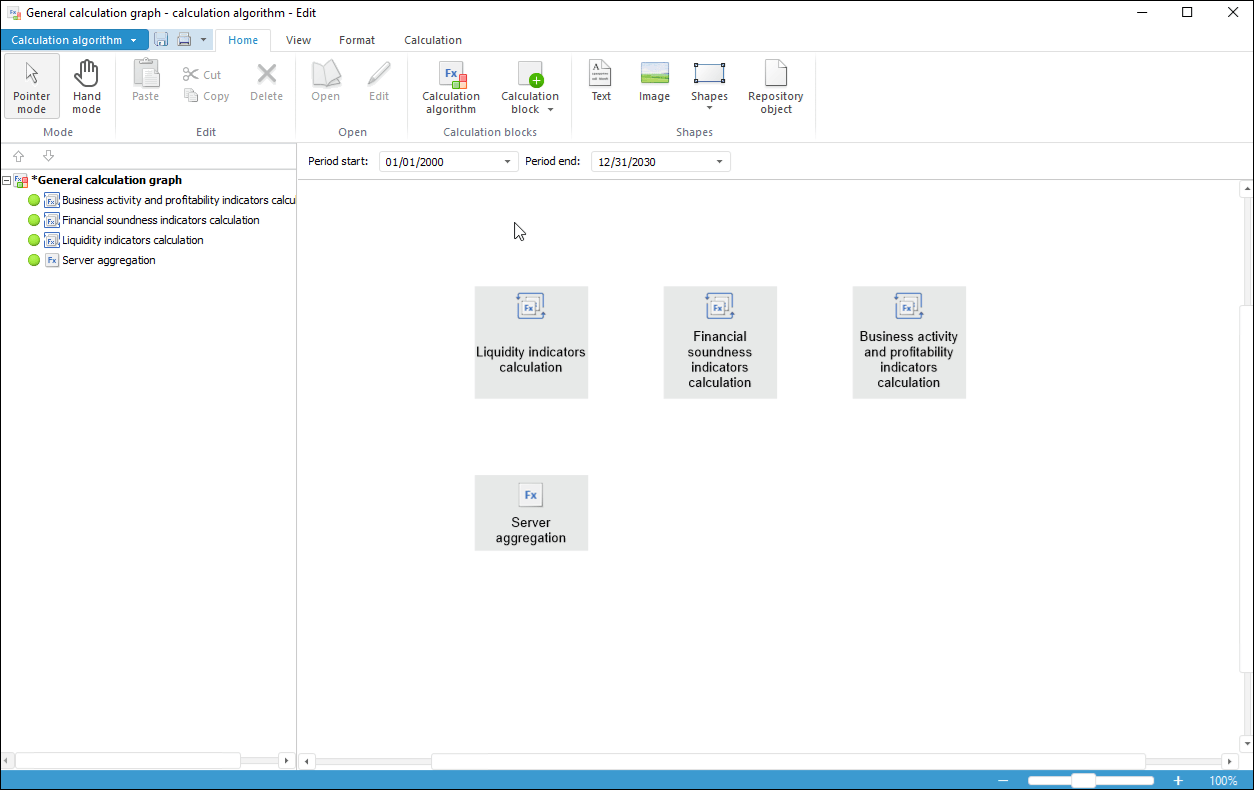Add a Text shape
This screenshot has height=790, width=1254.
(x=601, y=81)
